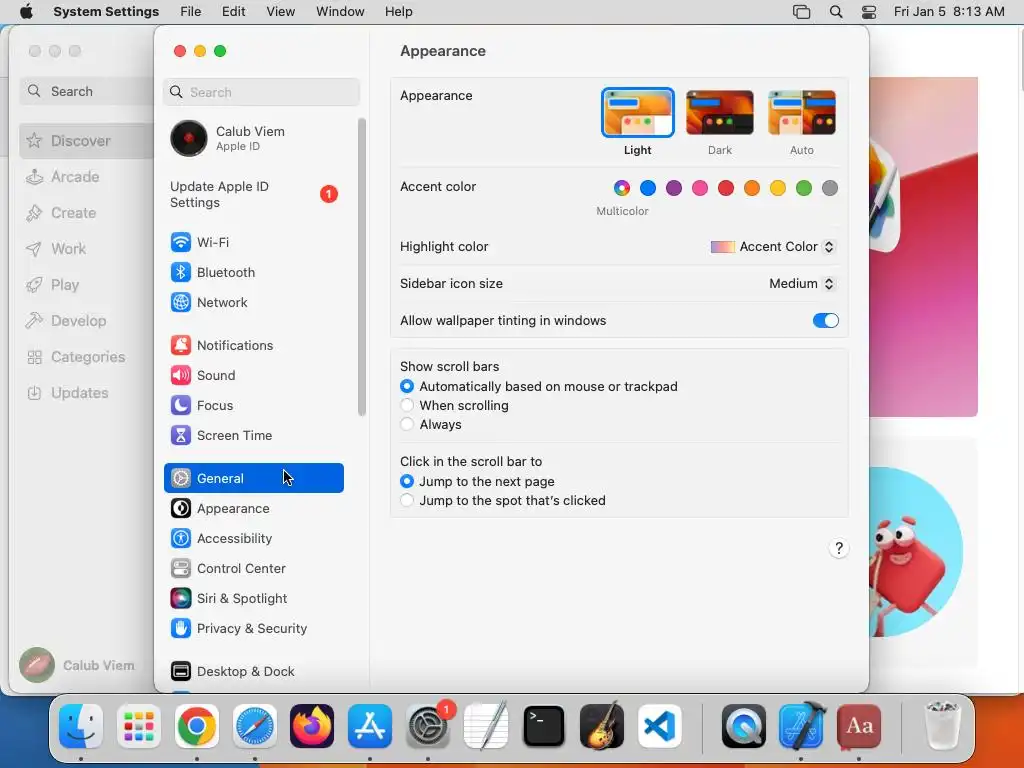The width and height of the screenshot is (1024, 768).
Task: Choose Multicolor accent color
Action: pyautogui.click(x=622, y=188)
